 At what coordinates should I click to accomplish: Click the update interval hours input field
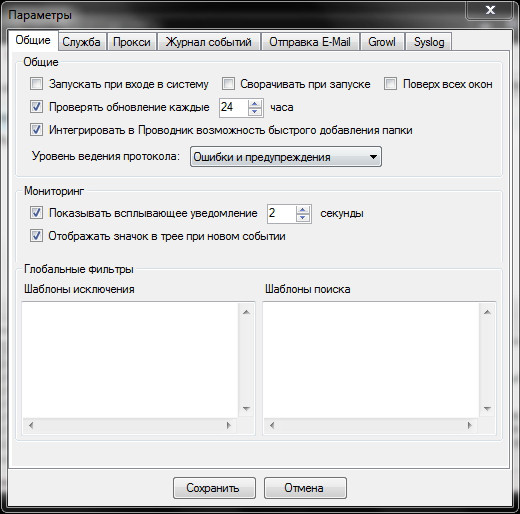(234, 107)
